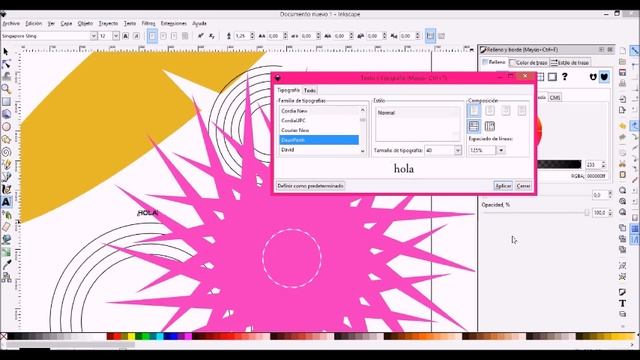Click Definir como predeterminado button
The height and width of the screenshot is (360, 640).
point(310,186)
